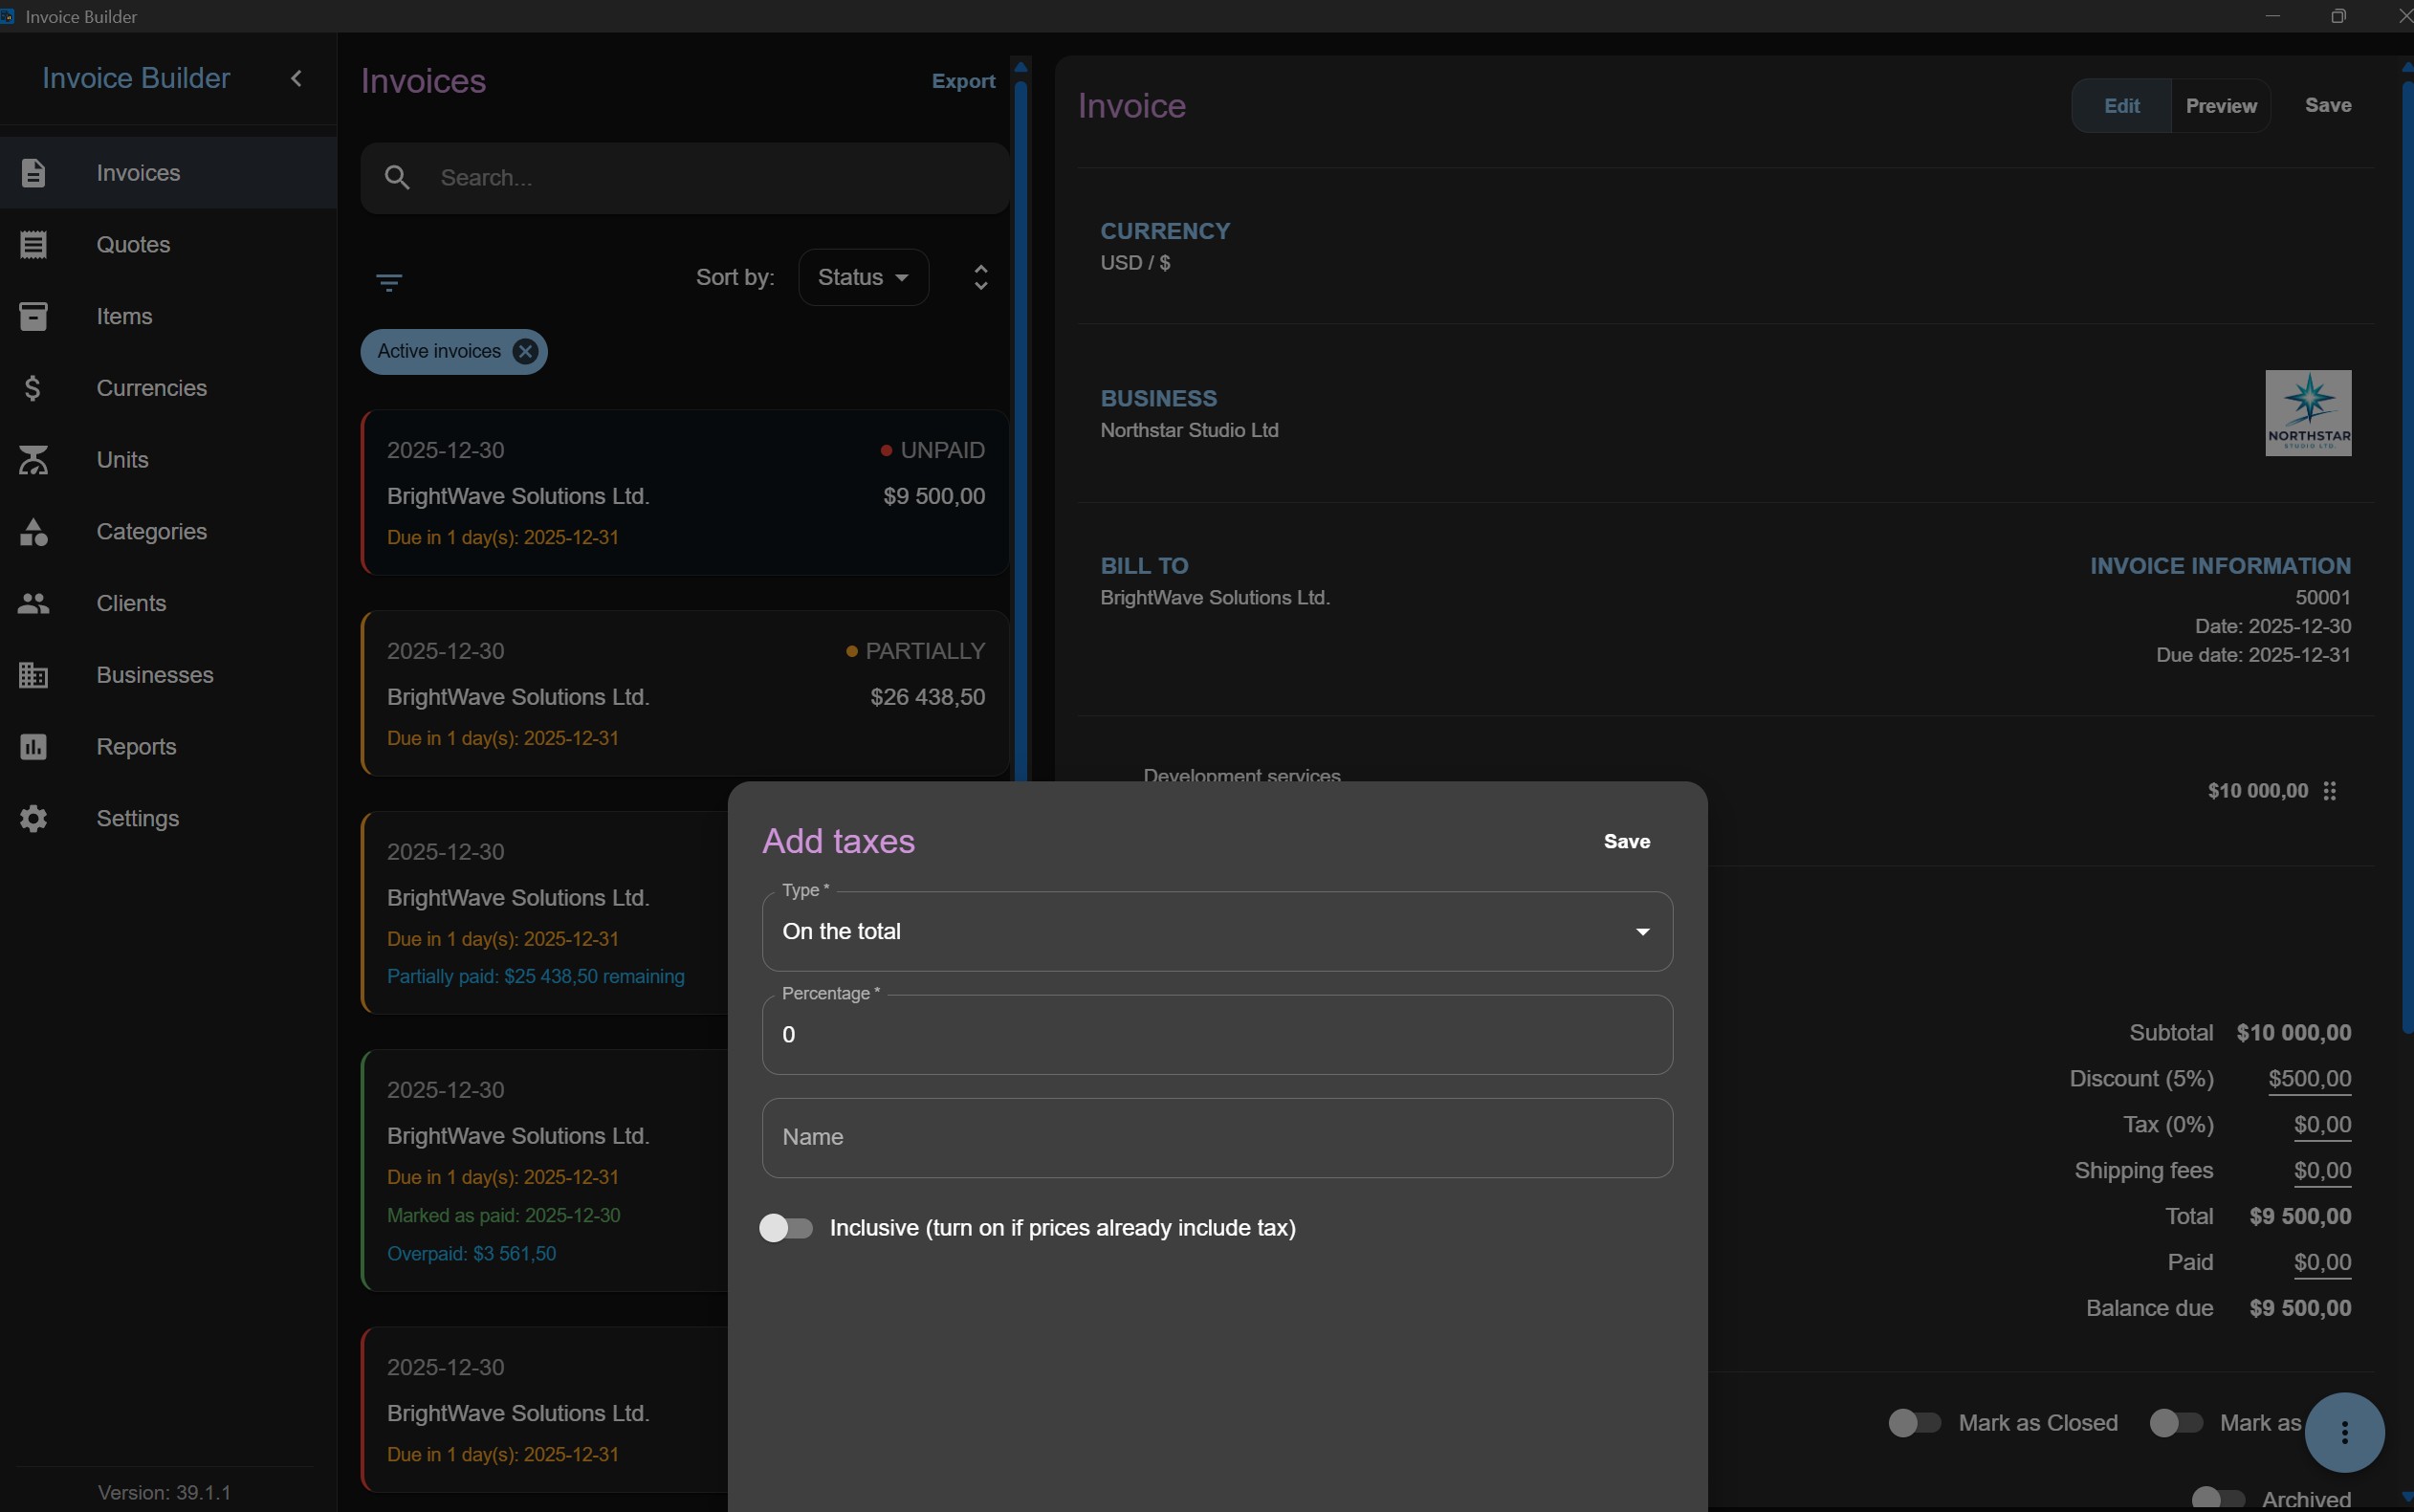Open the Sort by Status dropdown
This screenshot has height=1512, width=2414.
863,277
